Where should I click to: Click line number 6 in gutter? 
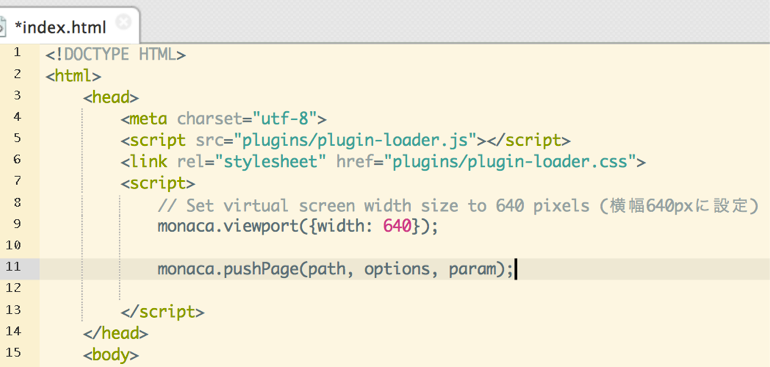pos(17,160)
